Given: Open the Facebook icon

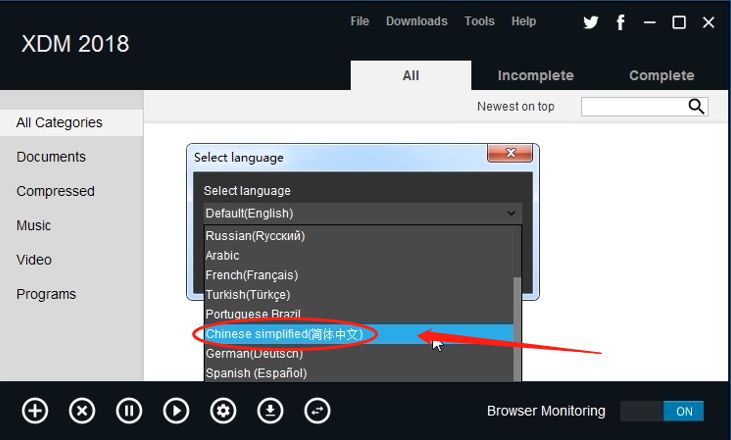Looking at the screenshot, I should tap(621, 22).
